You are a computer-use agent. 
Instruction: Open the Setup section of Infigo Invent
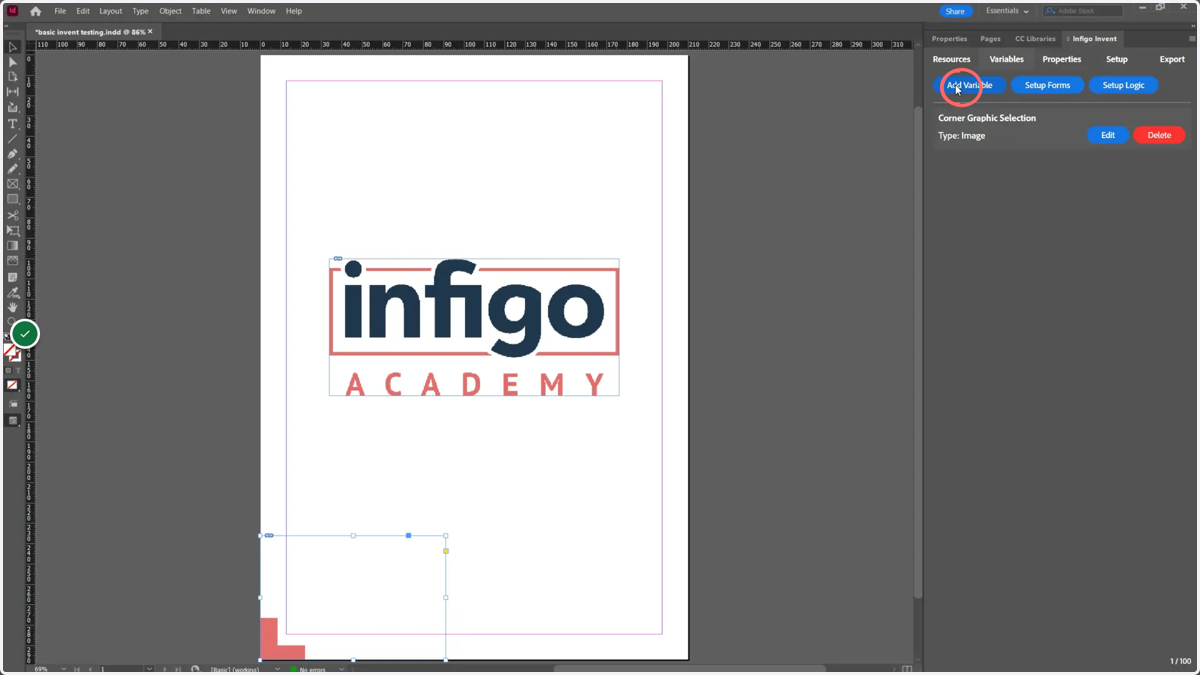(1117, 59)
